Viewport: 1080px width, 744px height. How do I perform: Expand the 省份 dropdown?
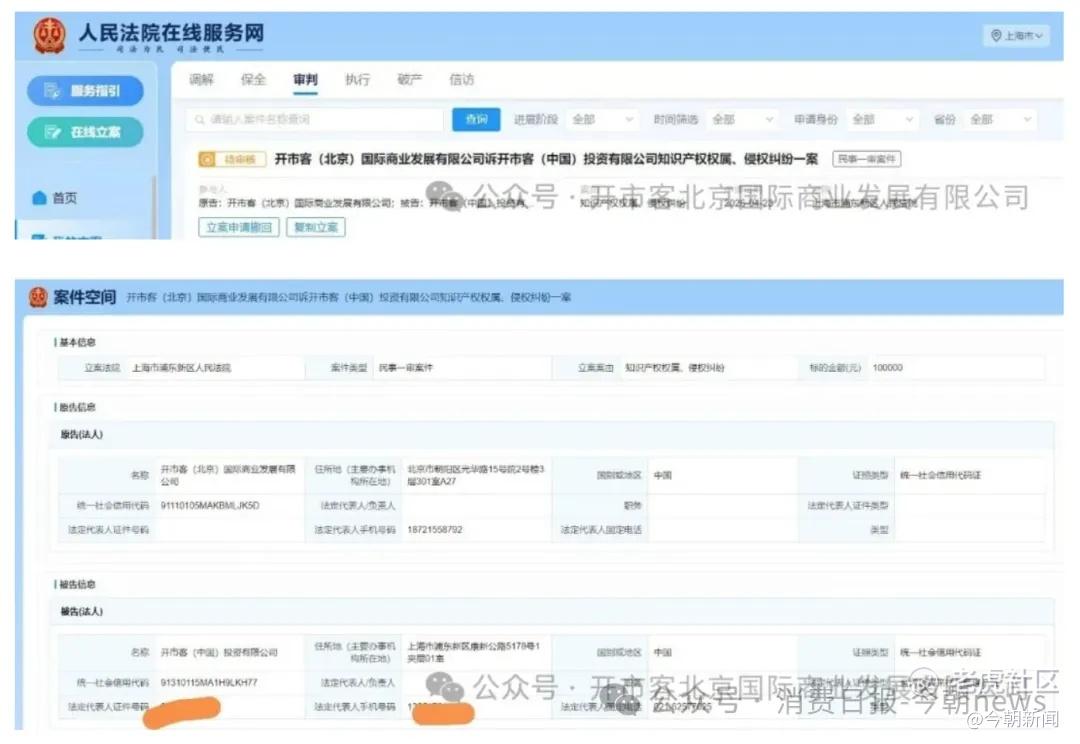[1000, 120]
